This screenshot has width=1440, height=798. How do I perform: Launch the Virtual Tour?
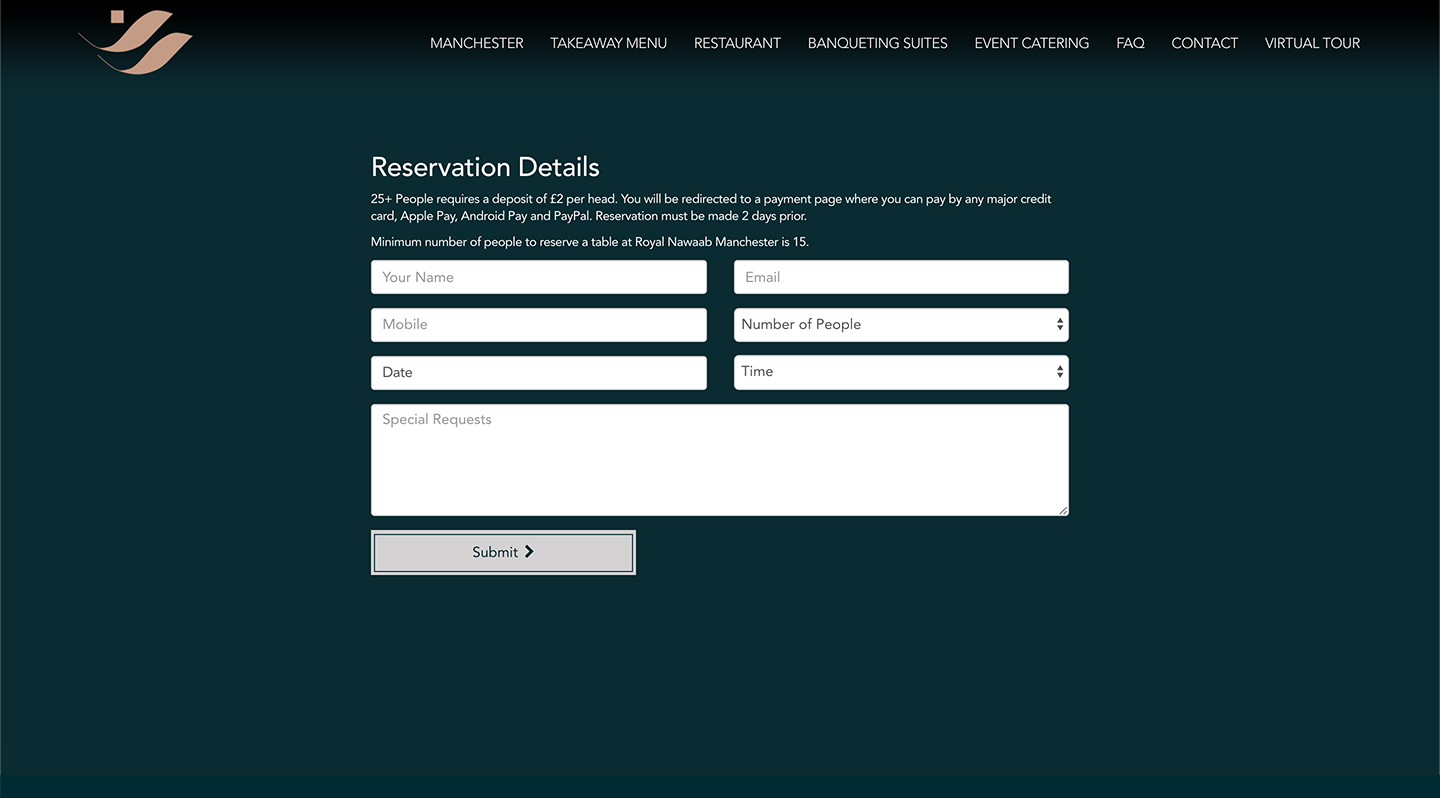[1312, 43]
